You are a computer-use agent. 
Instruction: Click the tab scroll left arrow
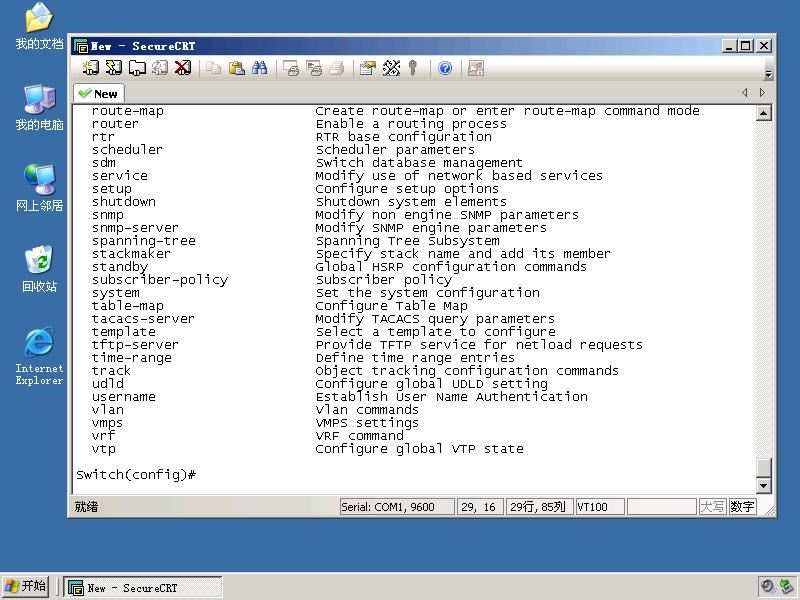tap(745, 92)
